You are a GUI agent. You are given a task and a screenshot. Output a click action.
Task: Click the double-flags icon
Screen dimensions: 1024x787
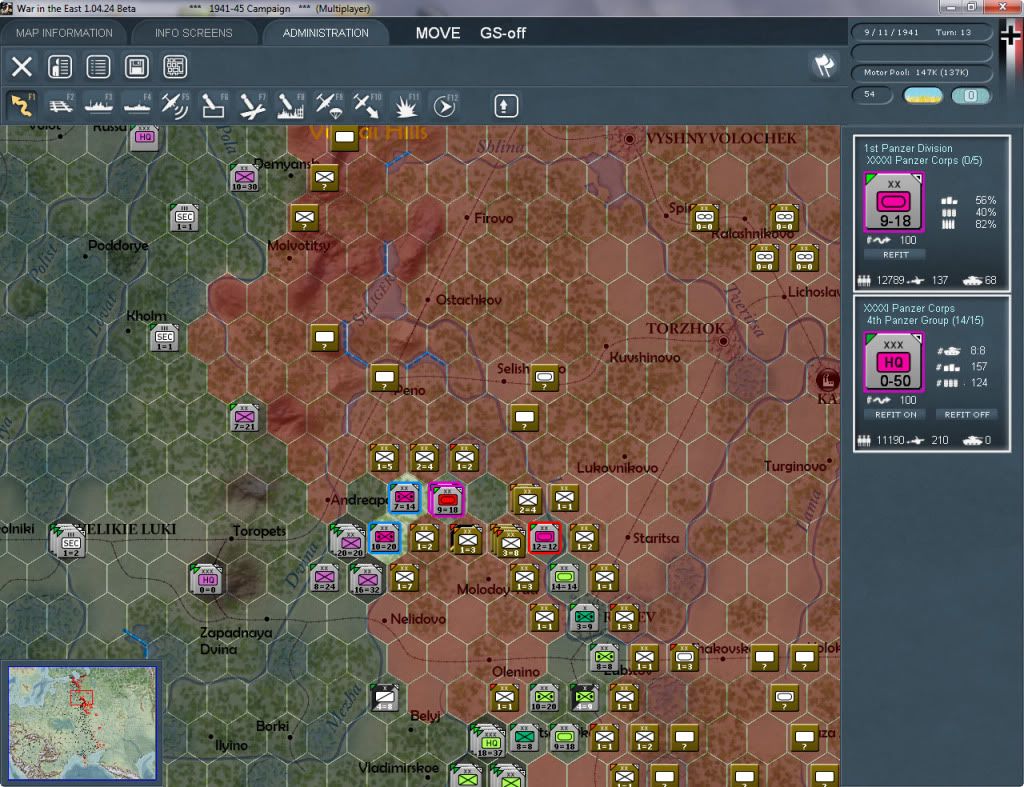pyautogui.click(x=824, y=65)
